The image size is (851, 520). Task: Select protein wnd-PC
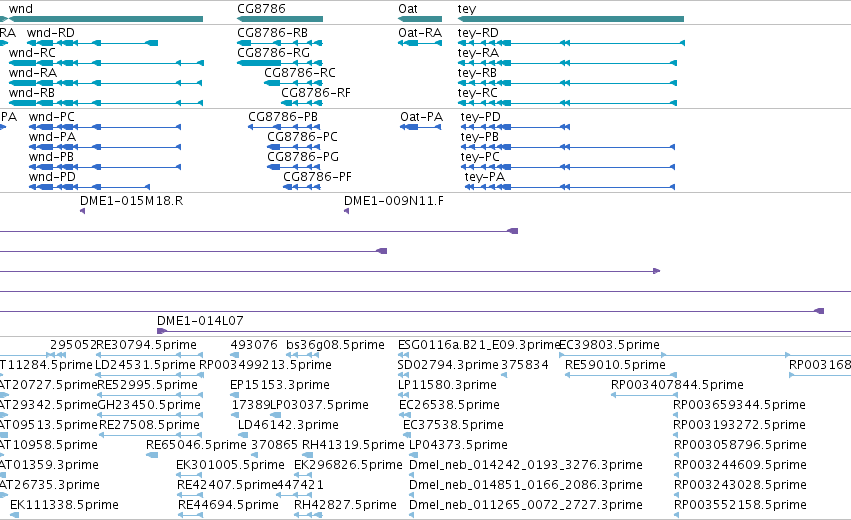52,117
